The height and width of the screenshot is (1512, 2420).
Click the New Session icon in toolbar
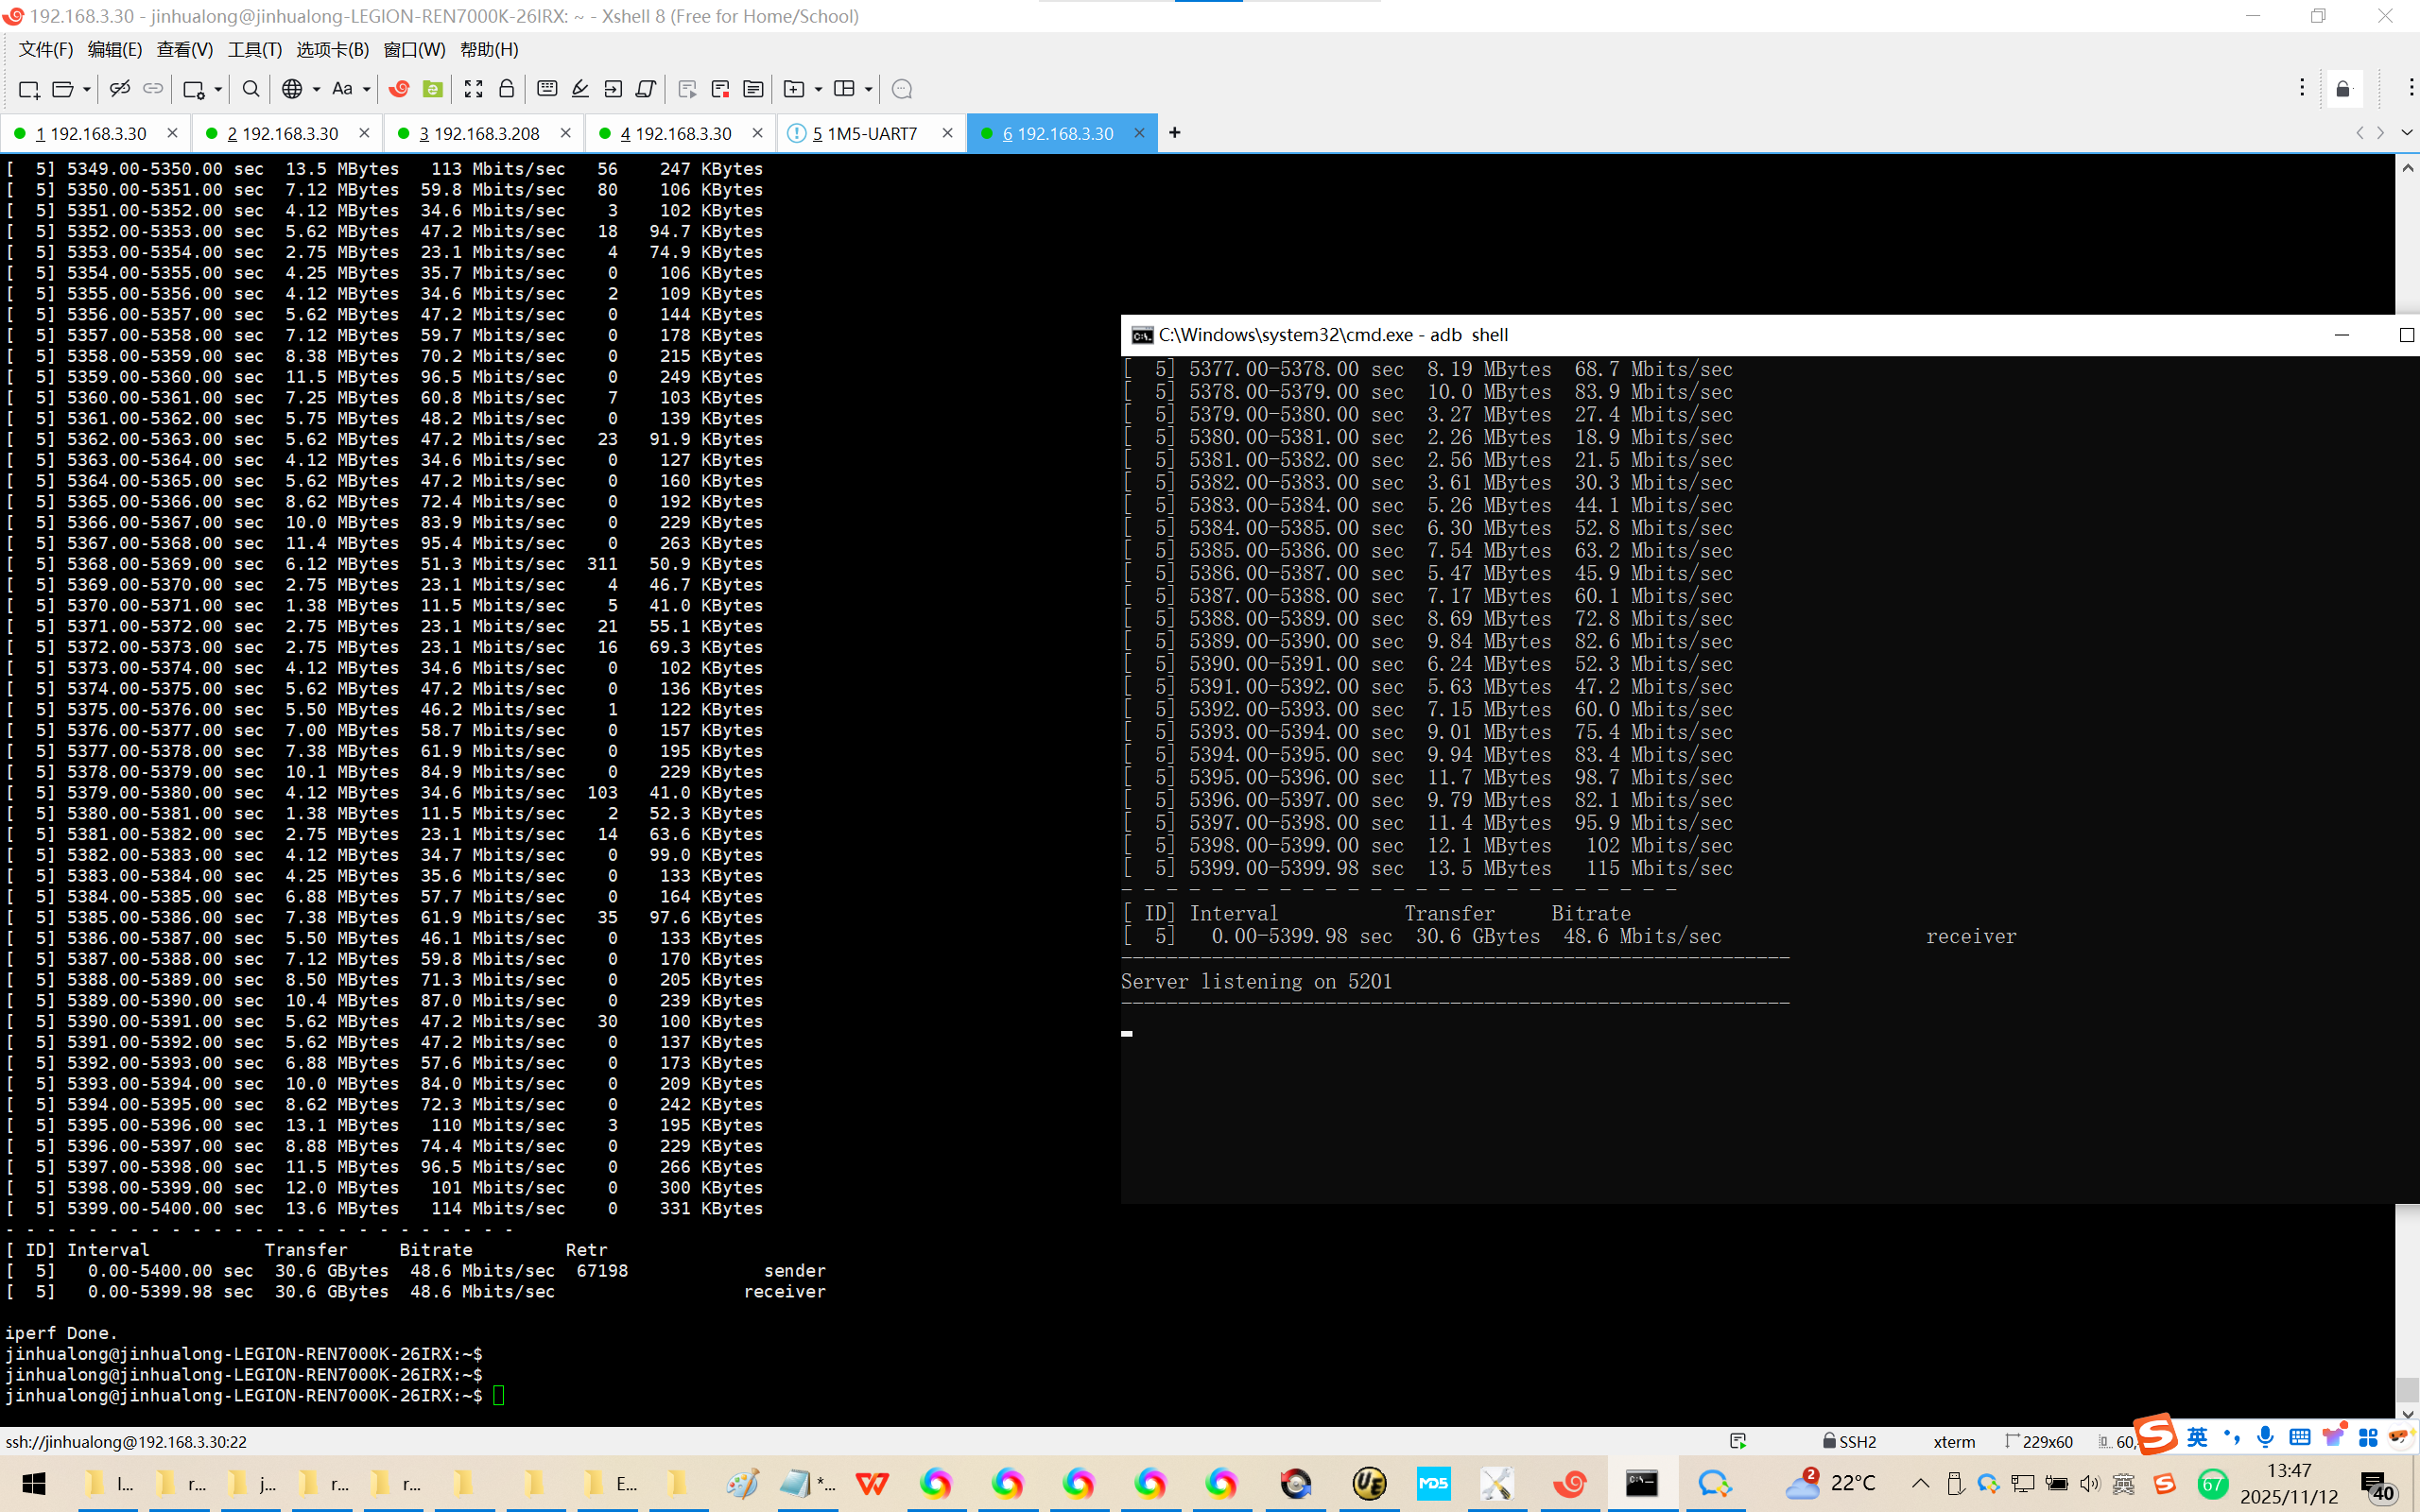pyautogui.click(x=28, y=89)
